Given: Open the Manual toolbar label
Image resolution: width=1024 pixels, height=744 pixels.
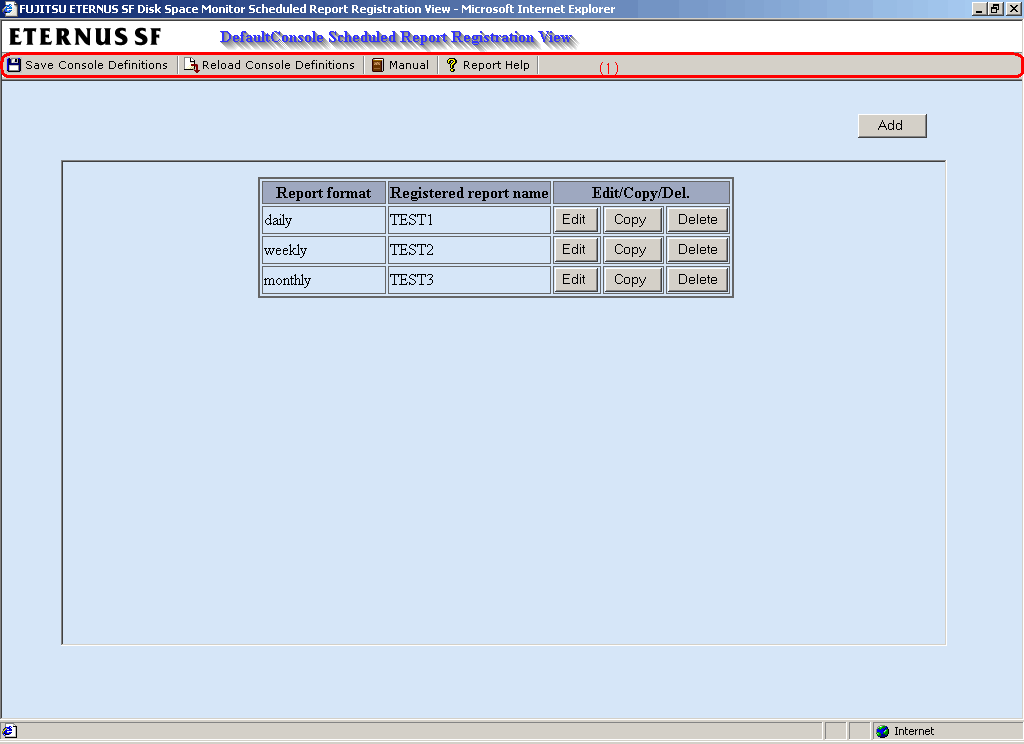Looking at the screenshot, I should [409, 65].
